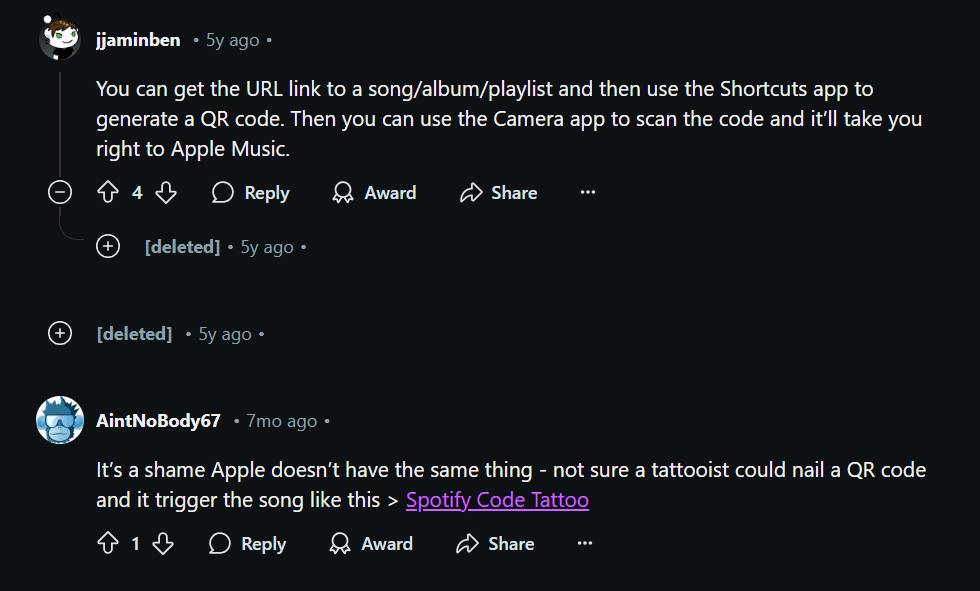Reply to jjaminben's comment
980x591 pixels.
point(250,192)
